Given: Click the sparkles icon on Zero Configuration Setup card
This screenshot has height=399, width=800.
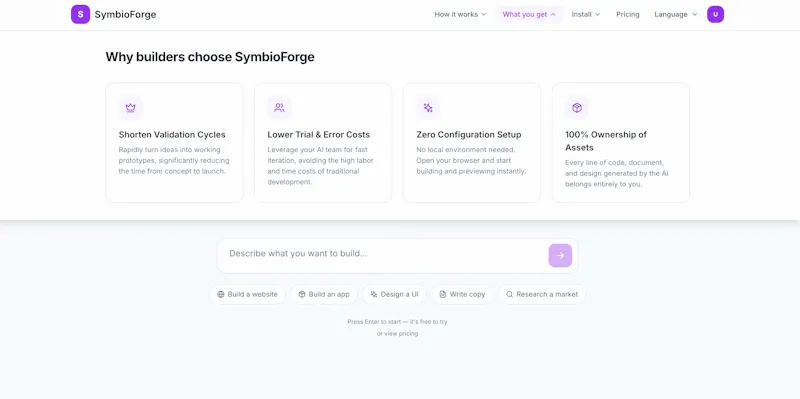Looking at the screenshot, I should point(428,108).
